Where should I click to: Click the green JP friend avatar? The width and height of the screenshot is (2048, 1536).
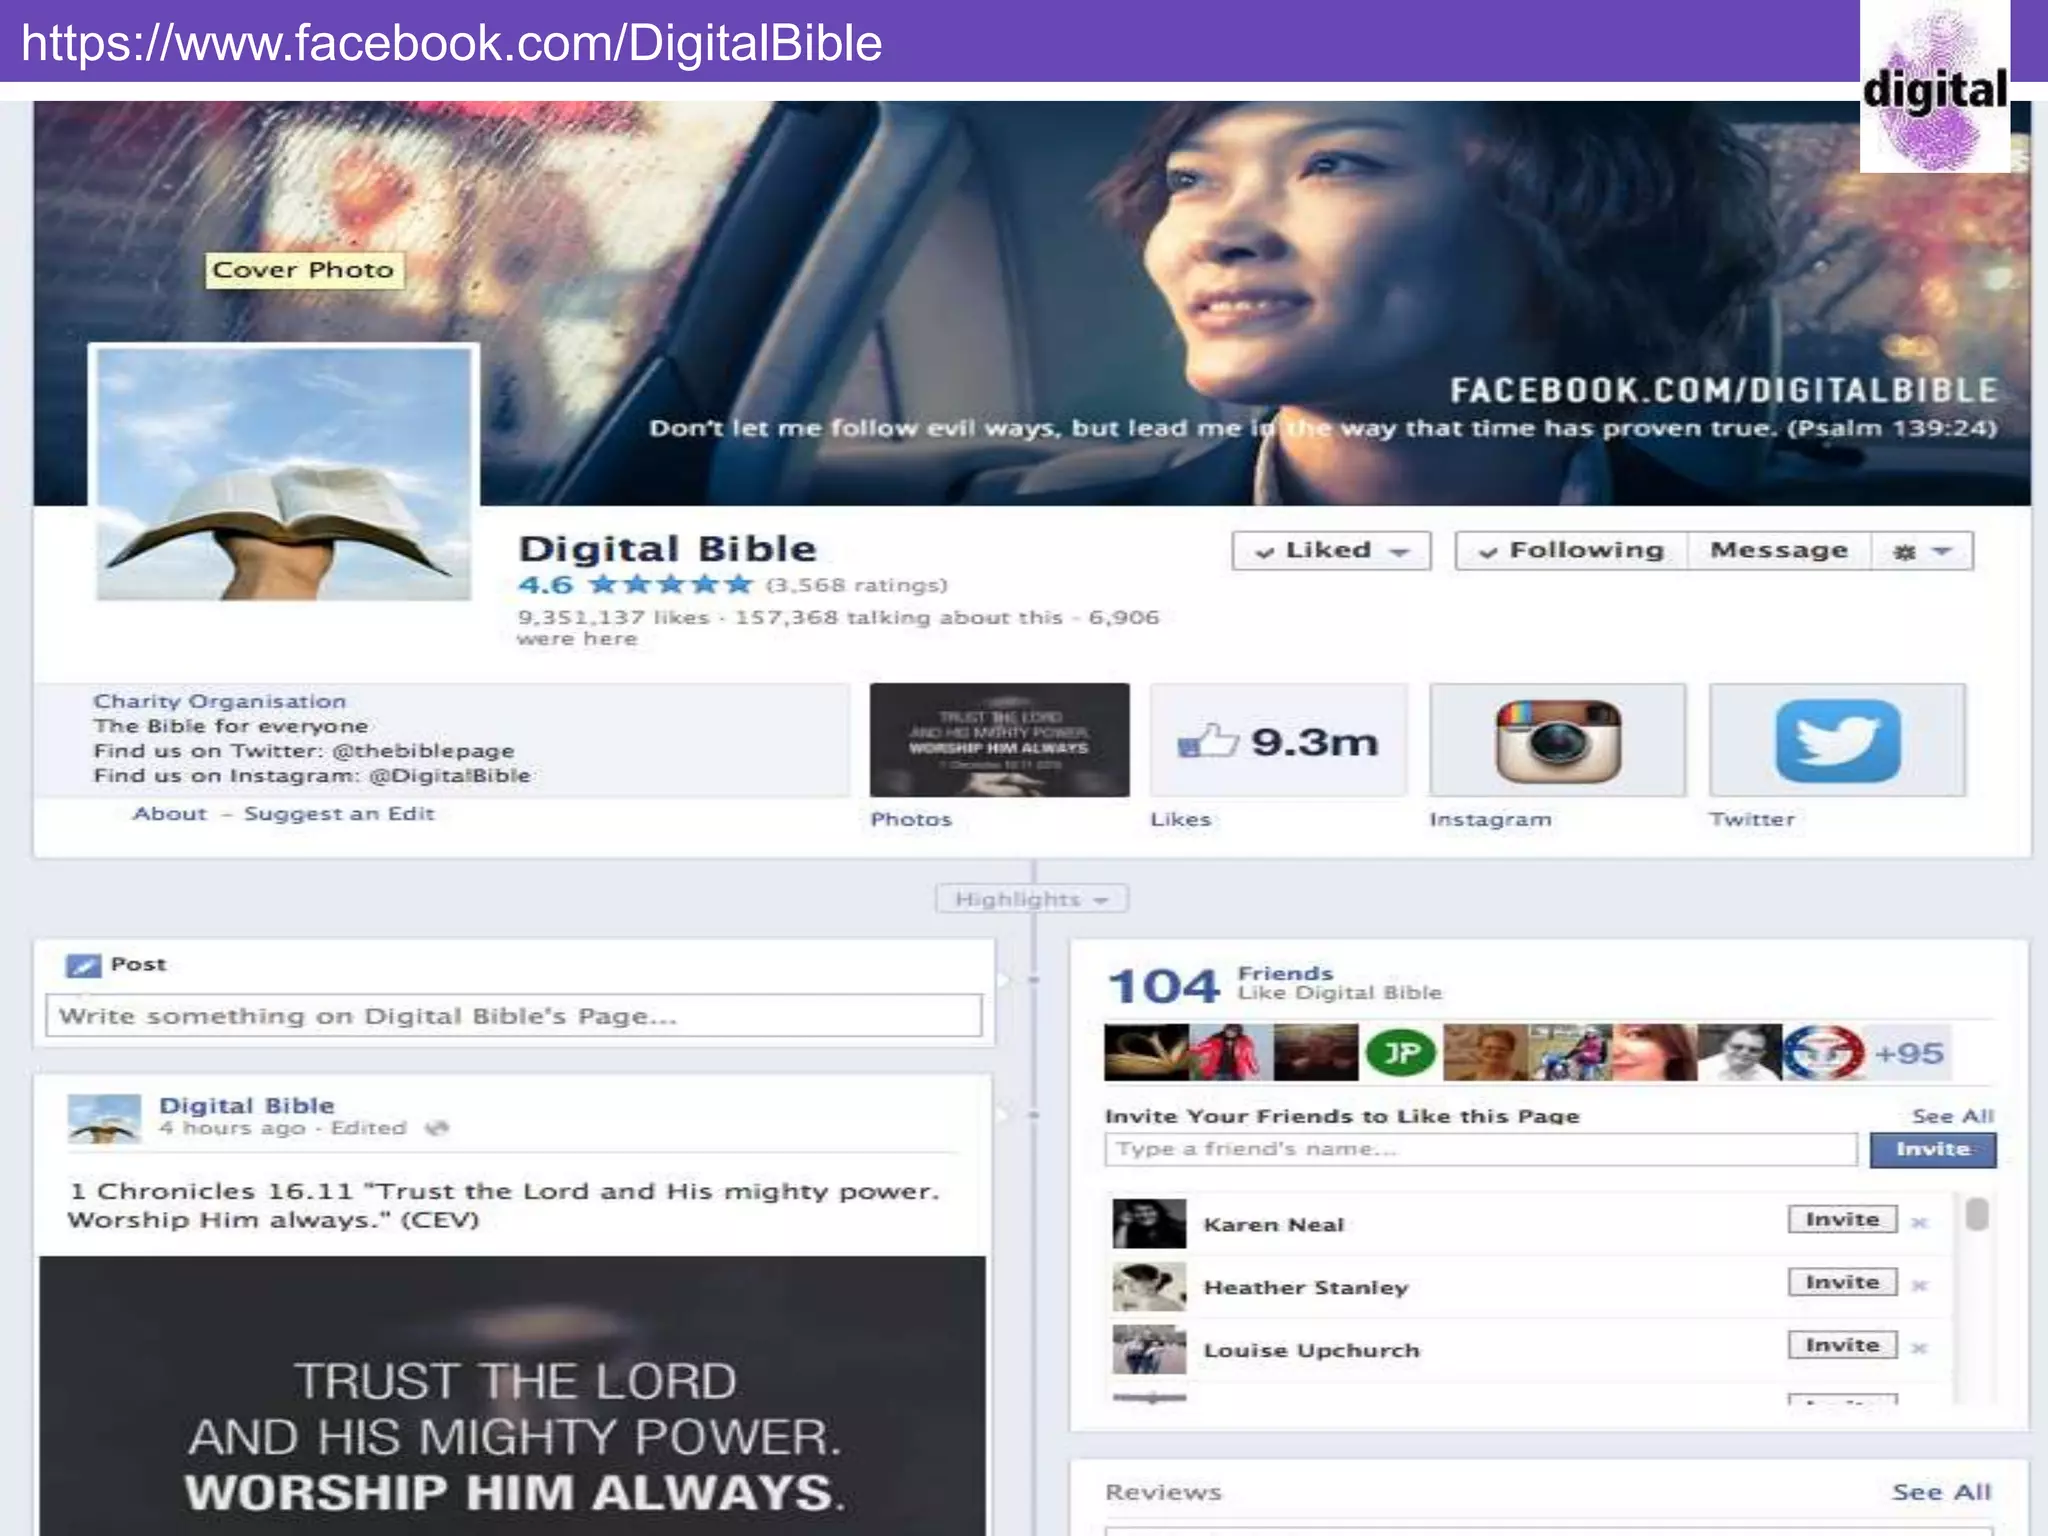point(1400,1052)
